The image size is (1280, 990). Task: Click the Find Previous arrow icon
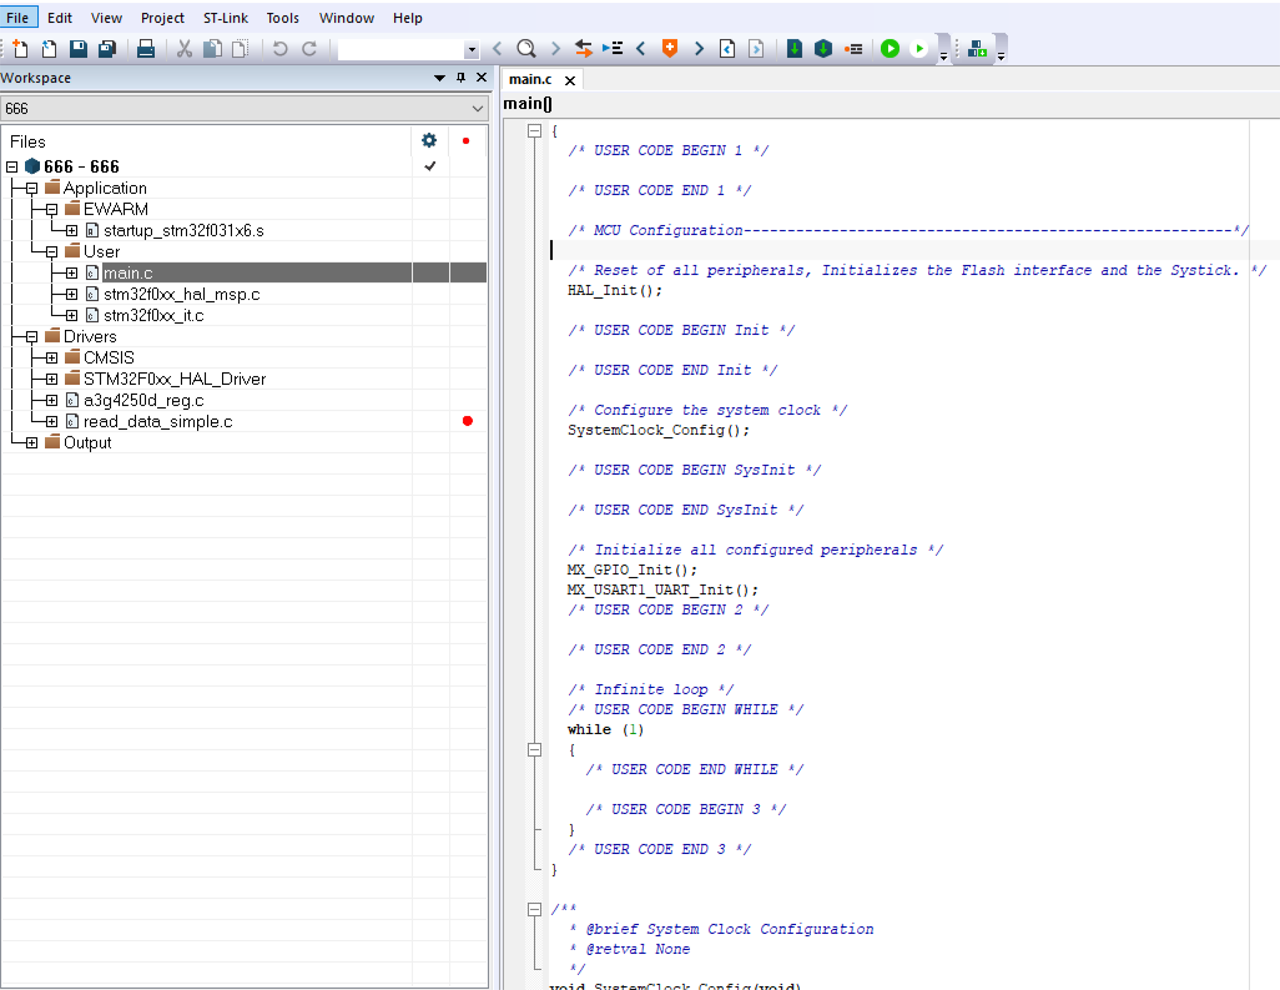[497, 48]
